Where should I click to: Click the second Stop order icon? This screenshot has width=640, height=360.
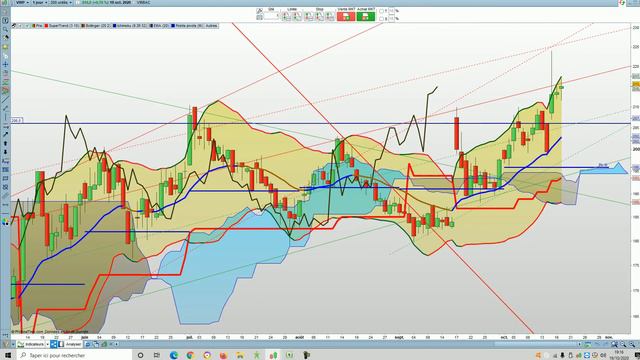[319, 16]
